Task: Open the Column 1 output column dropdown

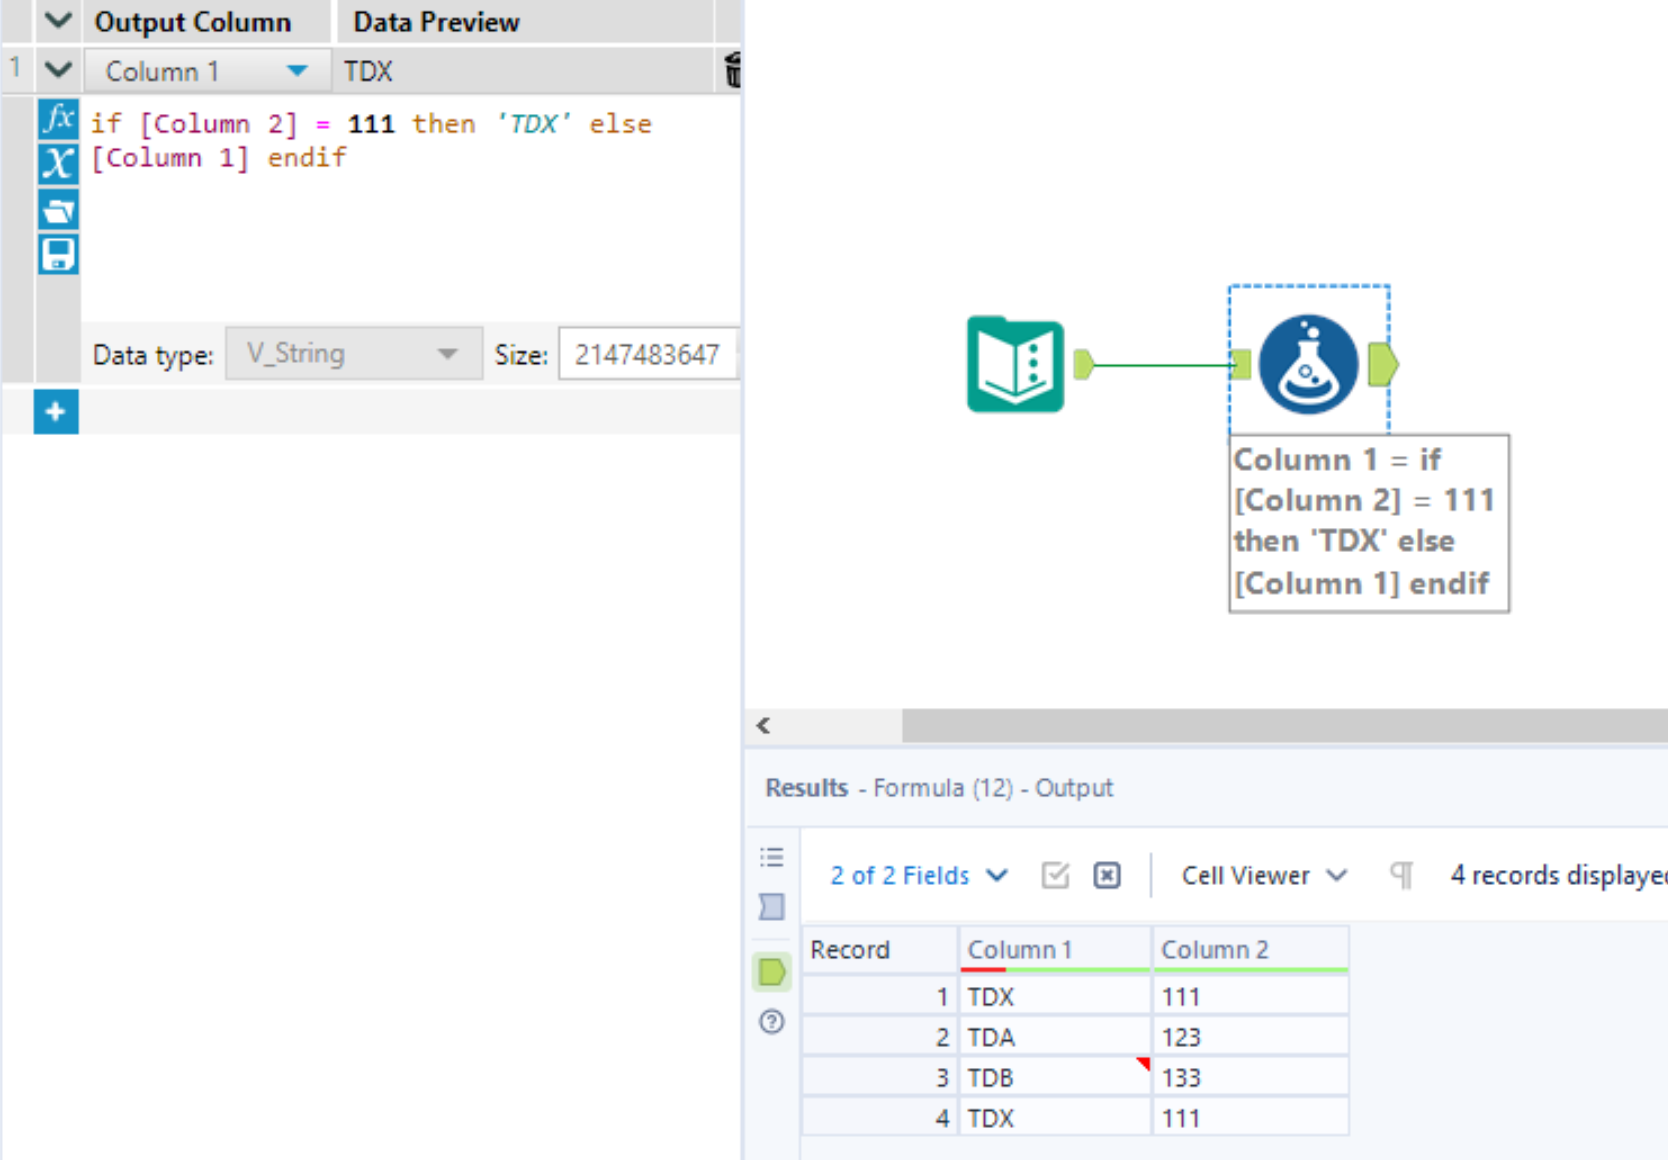Action: coord(207,71)
